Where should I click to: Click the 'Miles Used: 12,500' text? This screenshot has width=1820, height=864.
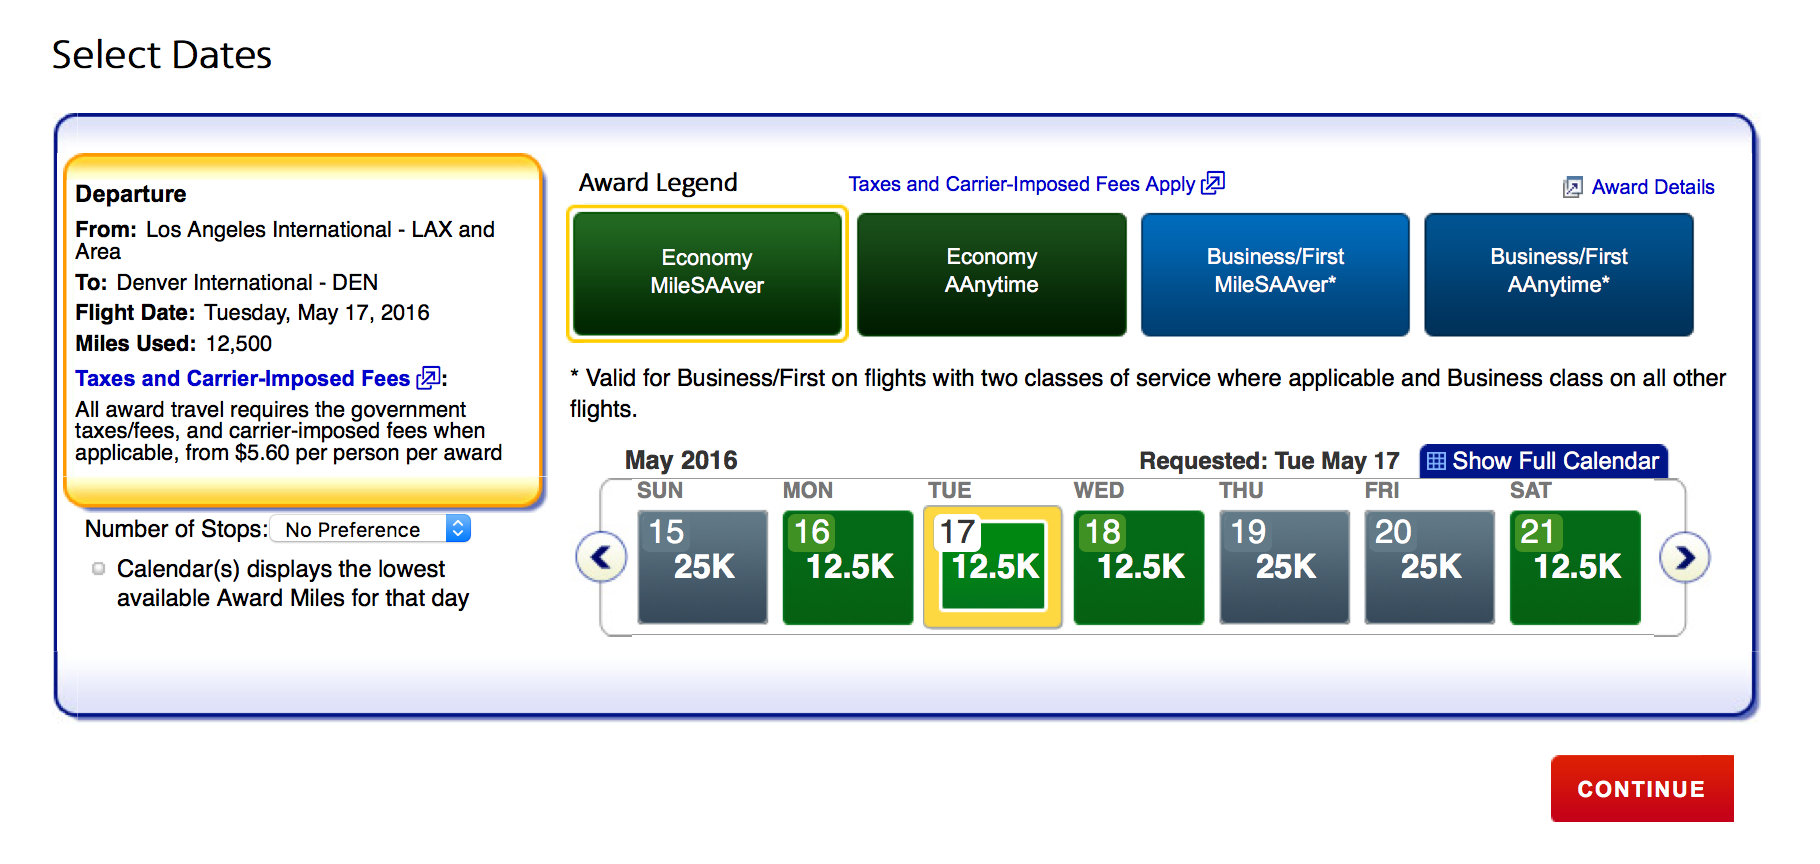click(174, 344)
